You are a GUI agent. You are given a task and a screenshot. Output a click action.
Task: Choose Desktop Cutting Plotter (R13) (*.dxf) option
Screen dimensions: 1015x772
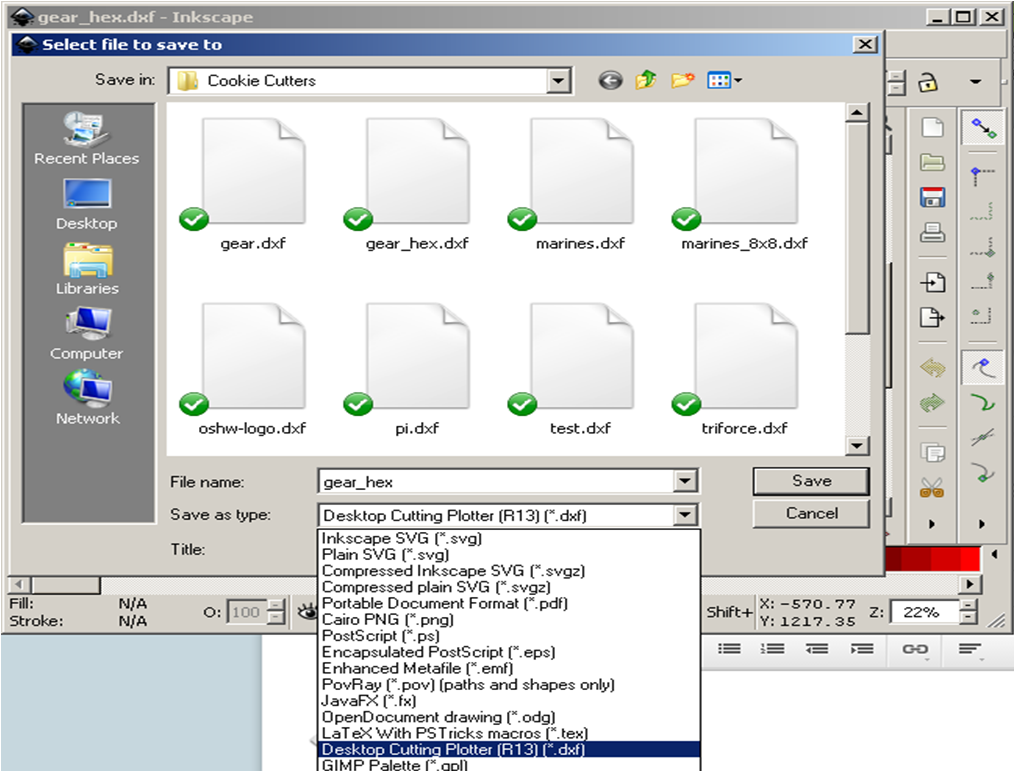point(509,749)
